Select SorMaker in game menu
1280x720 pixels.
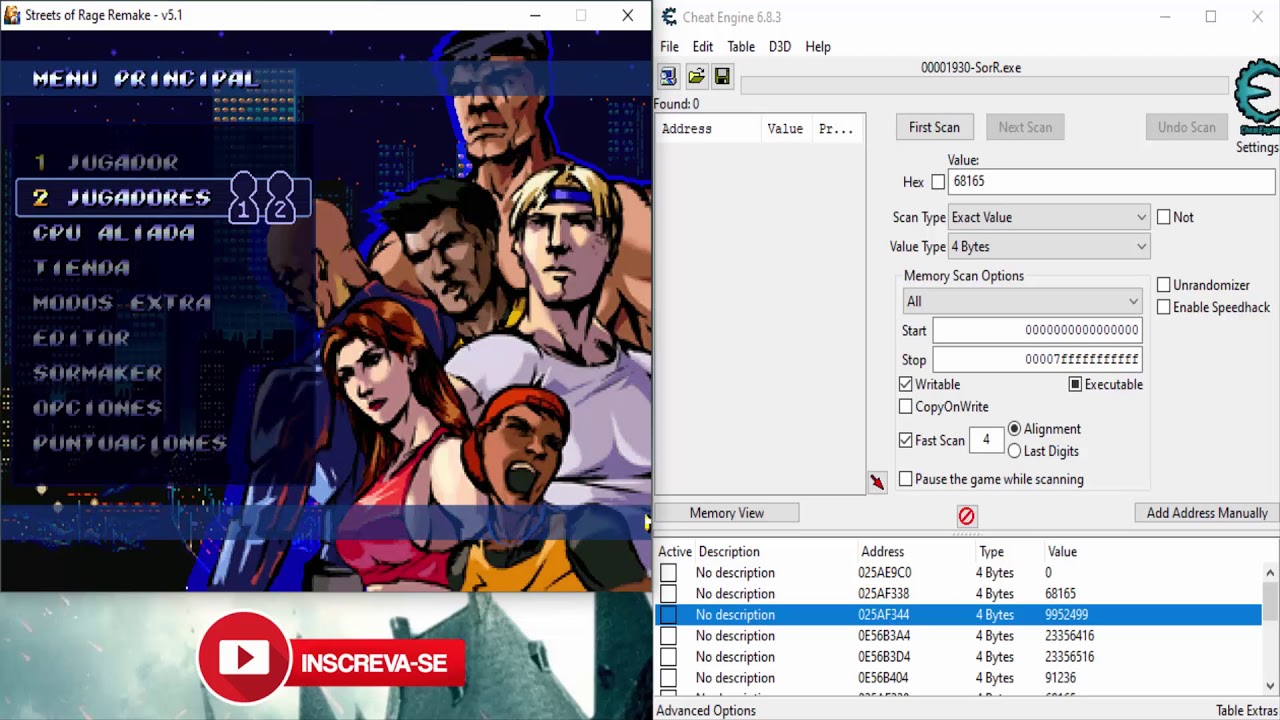97,373
